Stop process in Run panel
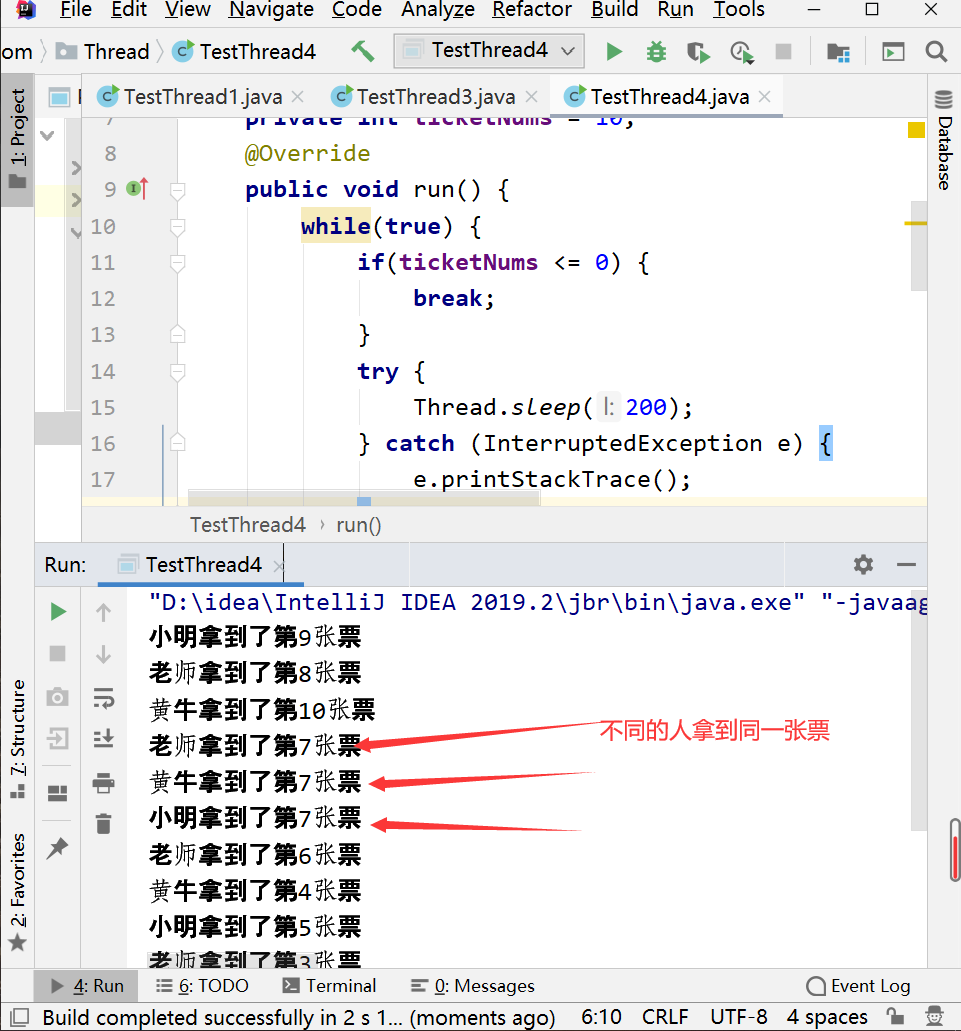 [58, 653]
